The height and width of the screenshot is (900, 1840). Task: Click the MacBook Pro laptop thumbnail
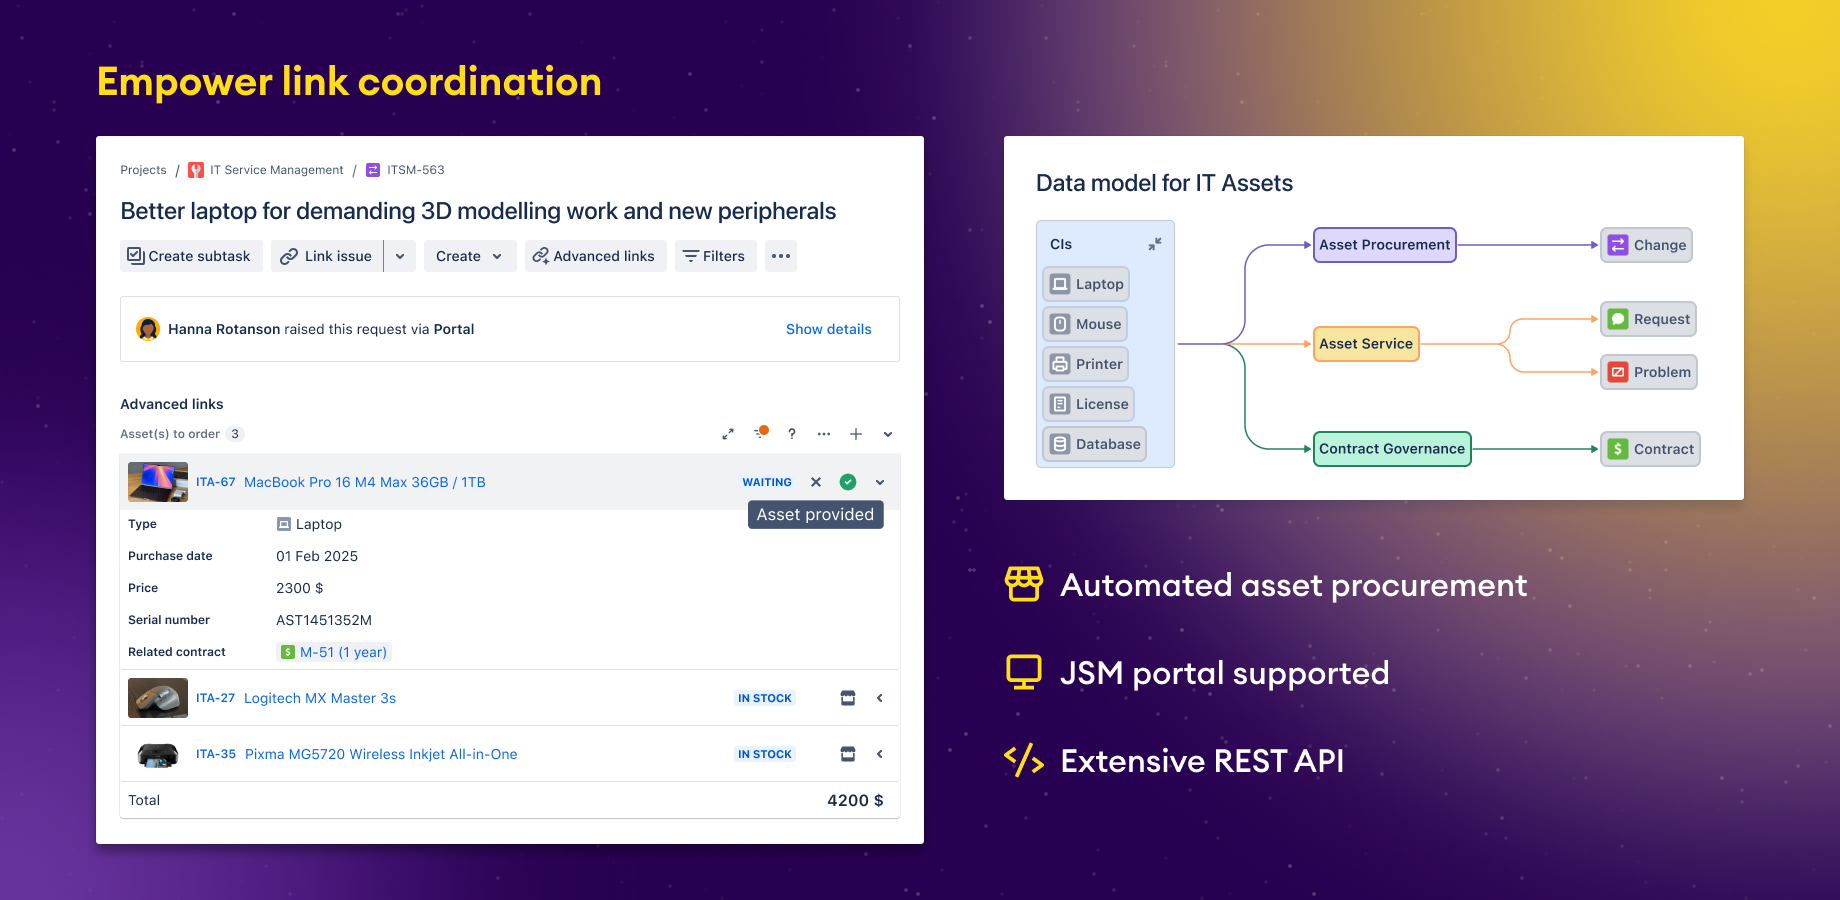tap(158, 482)
